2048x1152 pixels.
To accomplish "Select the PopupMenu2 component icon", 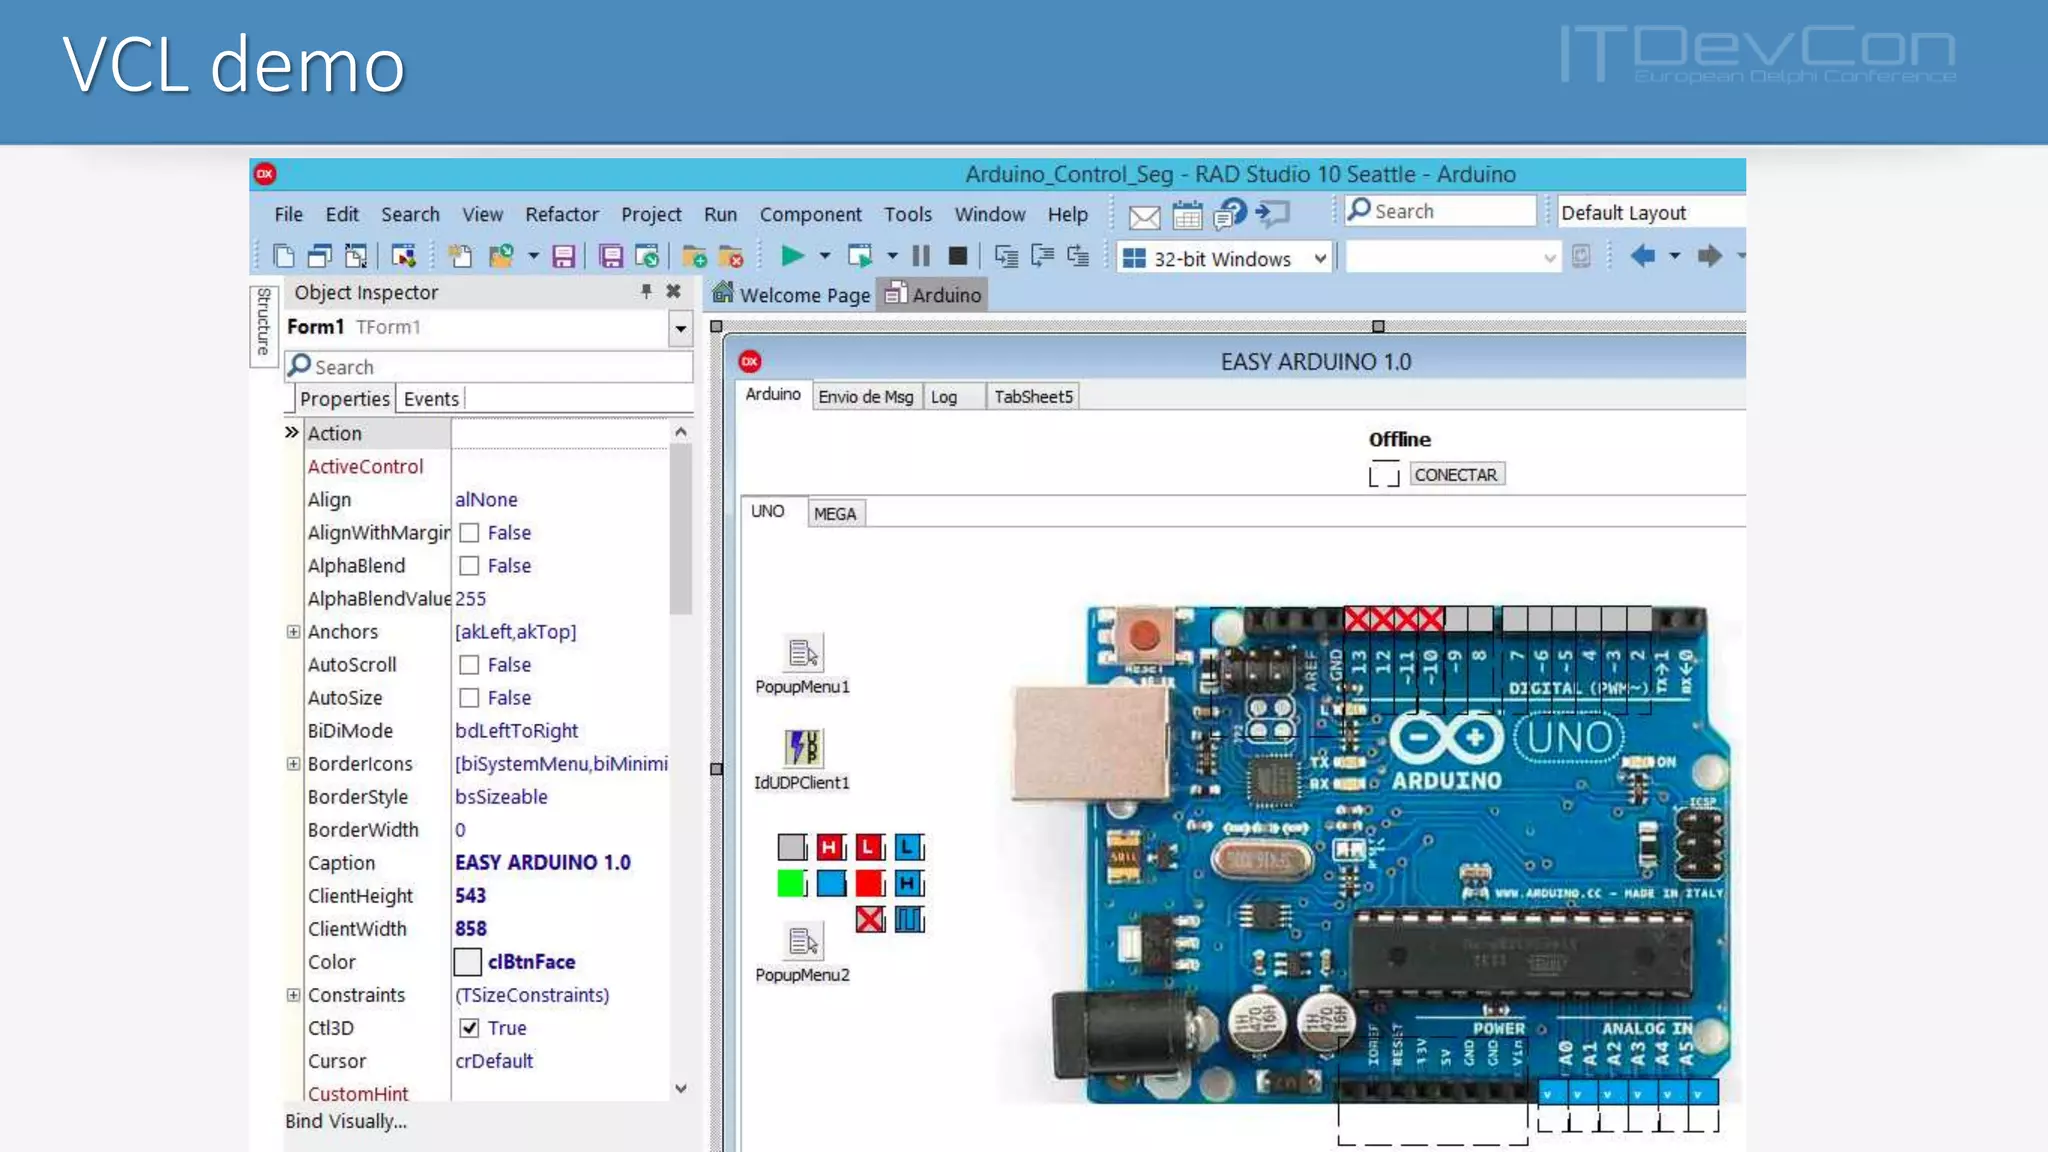I will (x=802, y=941).
